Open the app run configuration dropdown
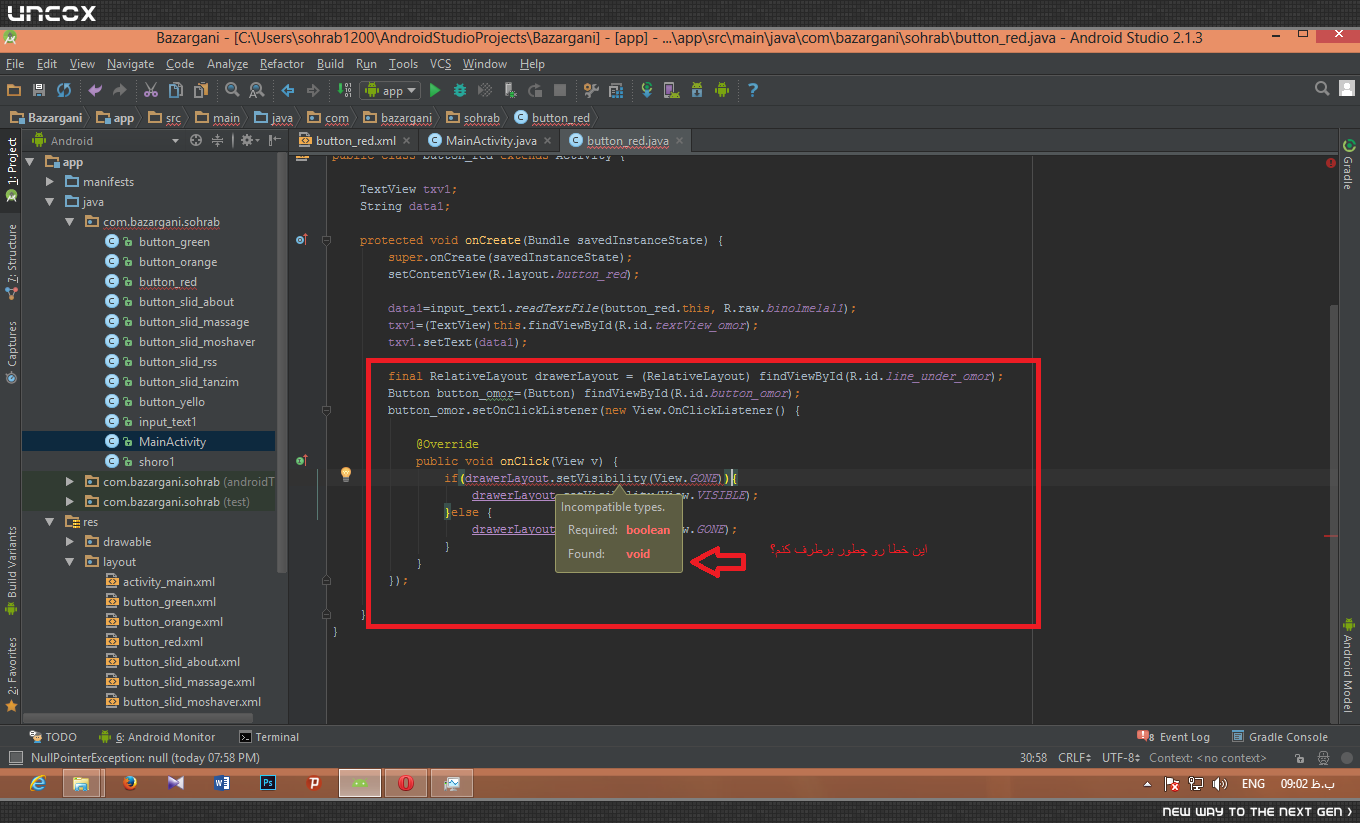This screenshot has width=1360, height=823. pyautogui.click(x=392, y=90)
